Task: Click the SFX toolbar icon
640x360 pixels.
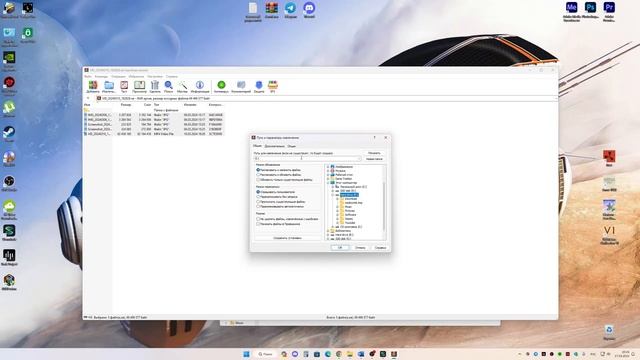Action: (273, 87)
